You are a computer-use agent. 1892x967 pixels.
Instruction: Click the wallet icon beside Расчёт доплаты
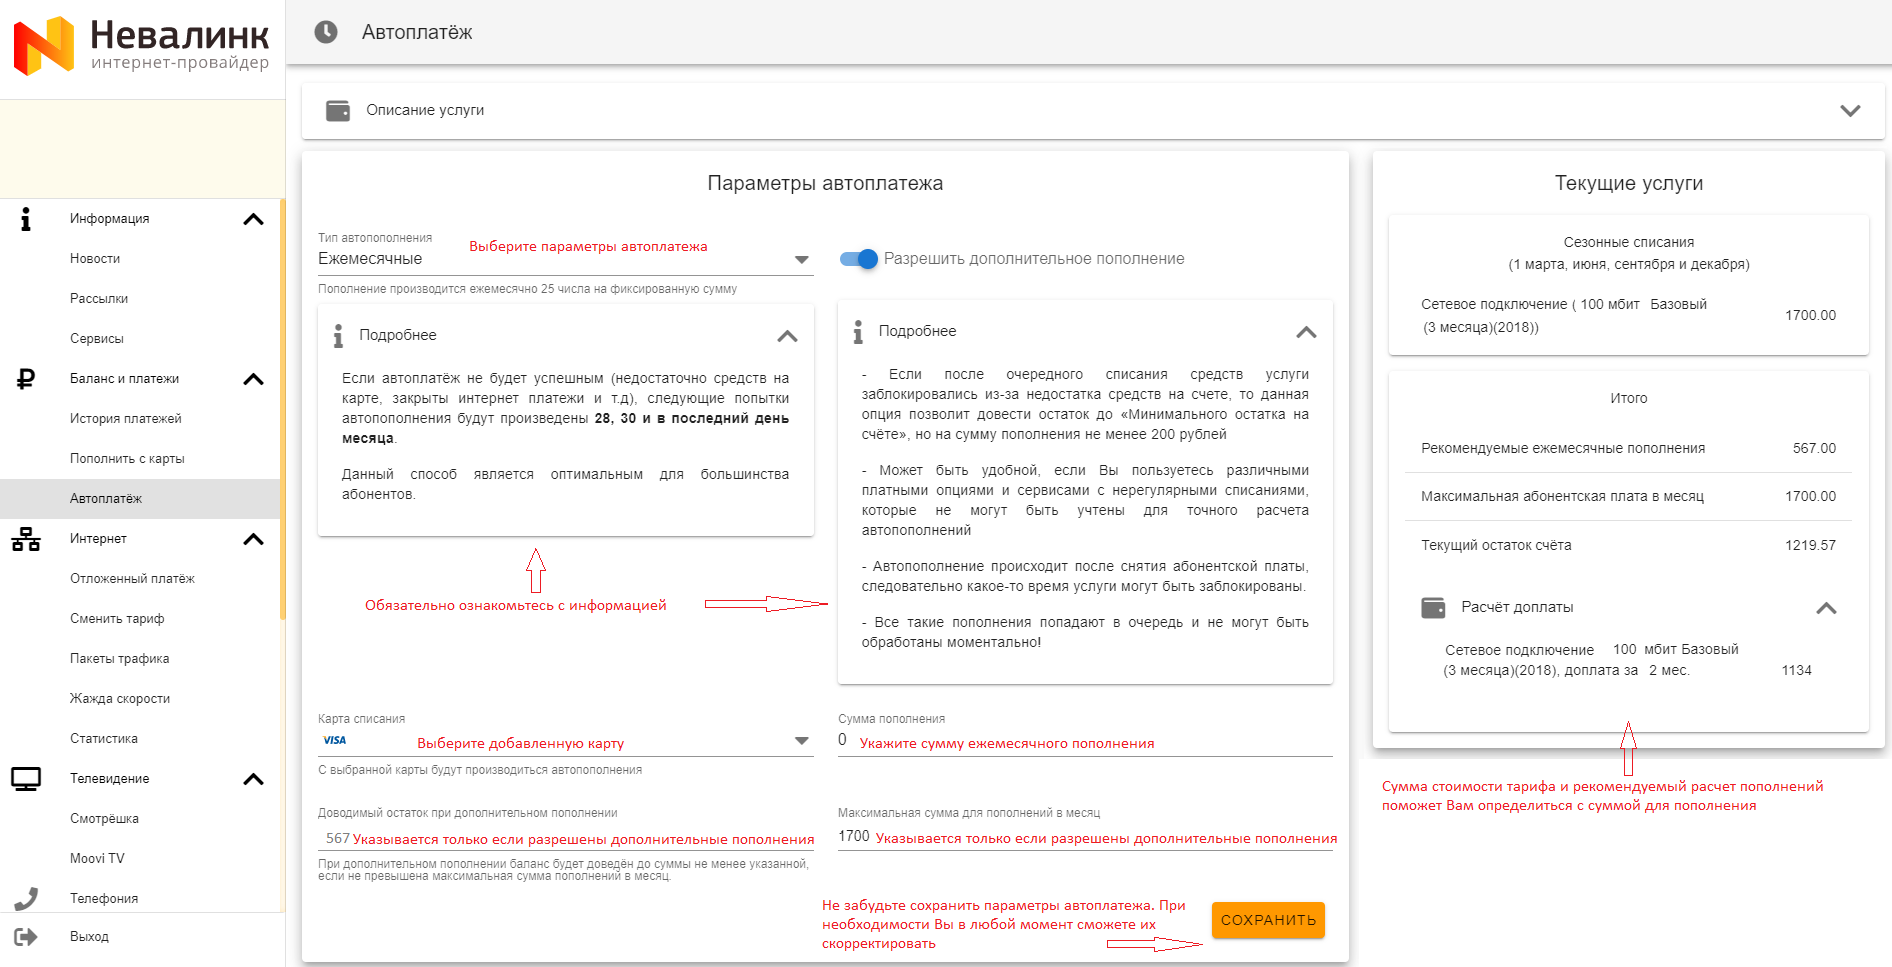1433,607
